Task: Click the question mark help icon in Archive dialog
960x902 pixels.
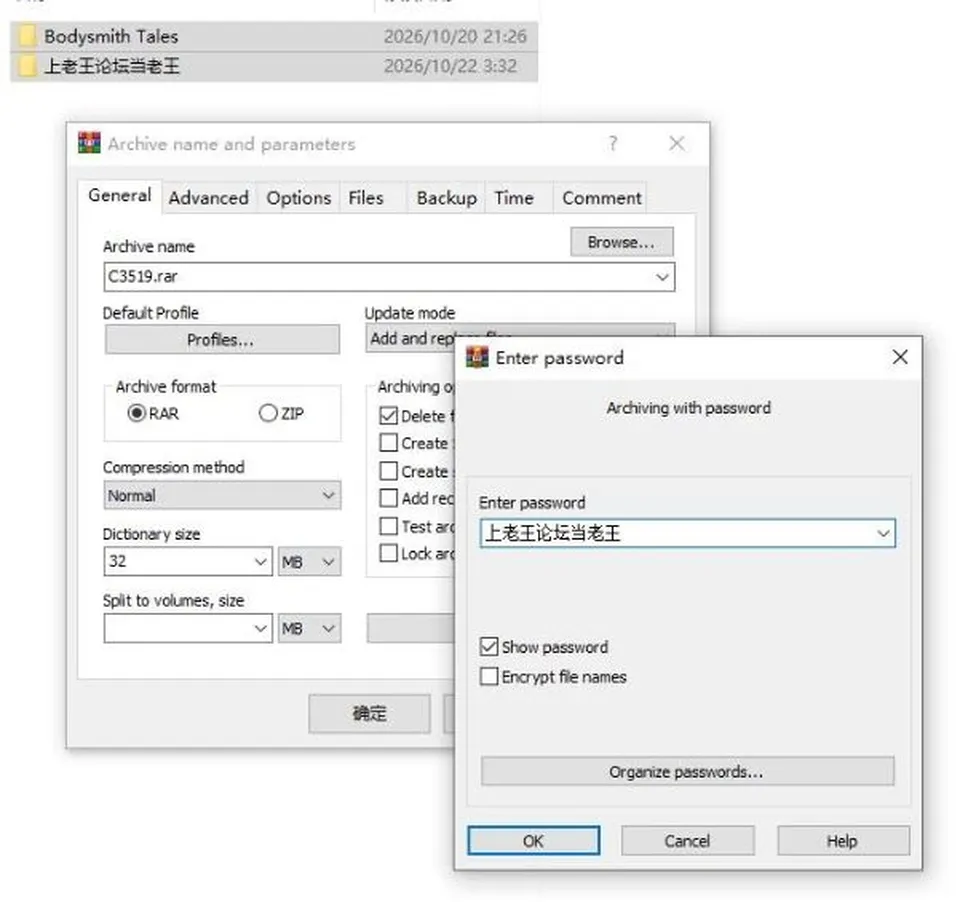Action: [613, 143]
